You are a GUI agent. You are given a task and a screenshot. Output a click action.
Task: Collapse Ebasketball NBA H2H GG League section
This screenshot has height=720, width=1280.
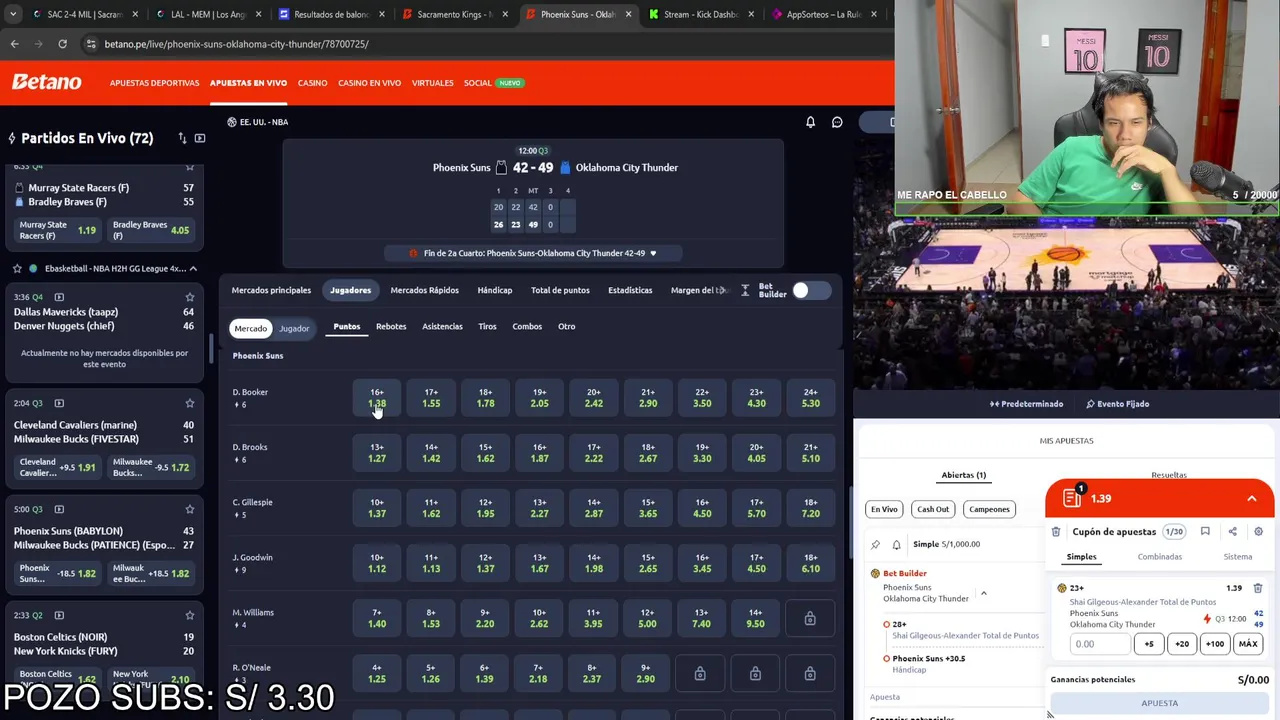193,268
